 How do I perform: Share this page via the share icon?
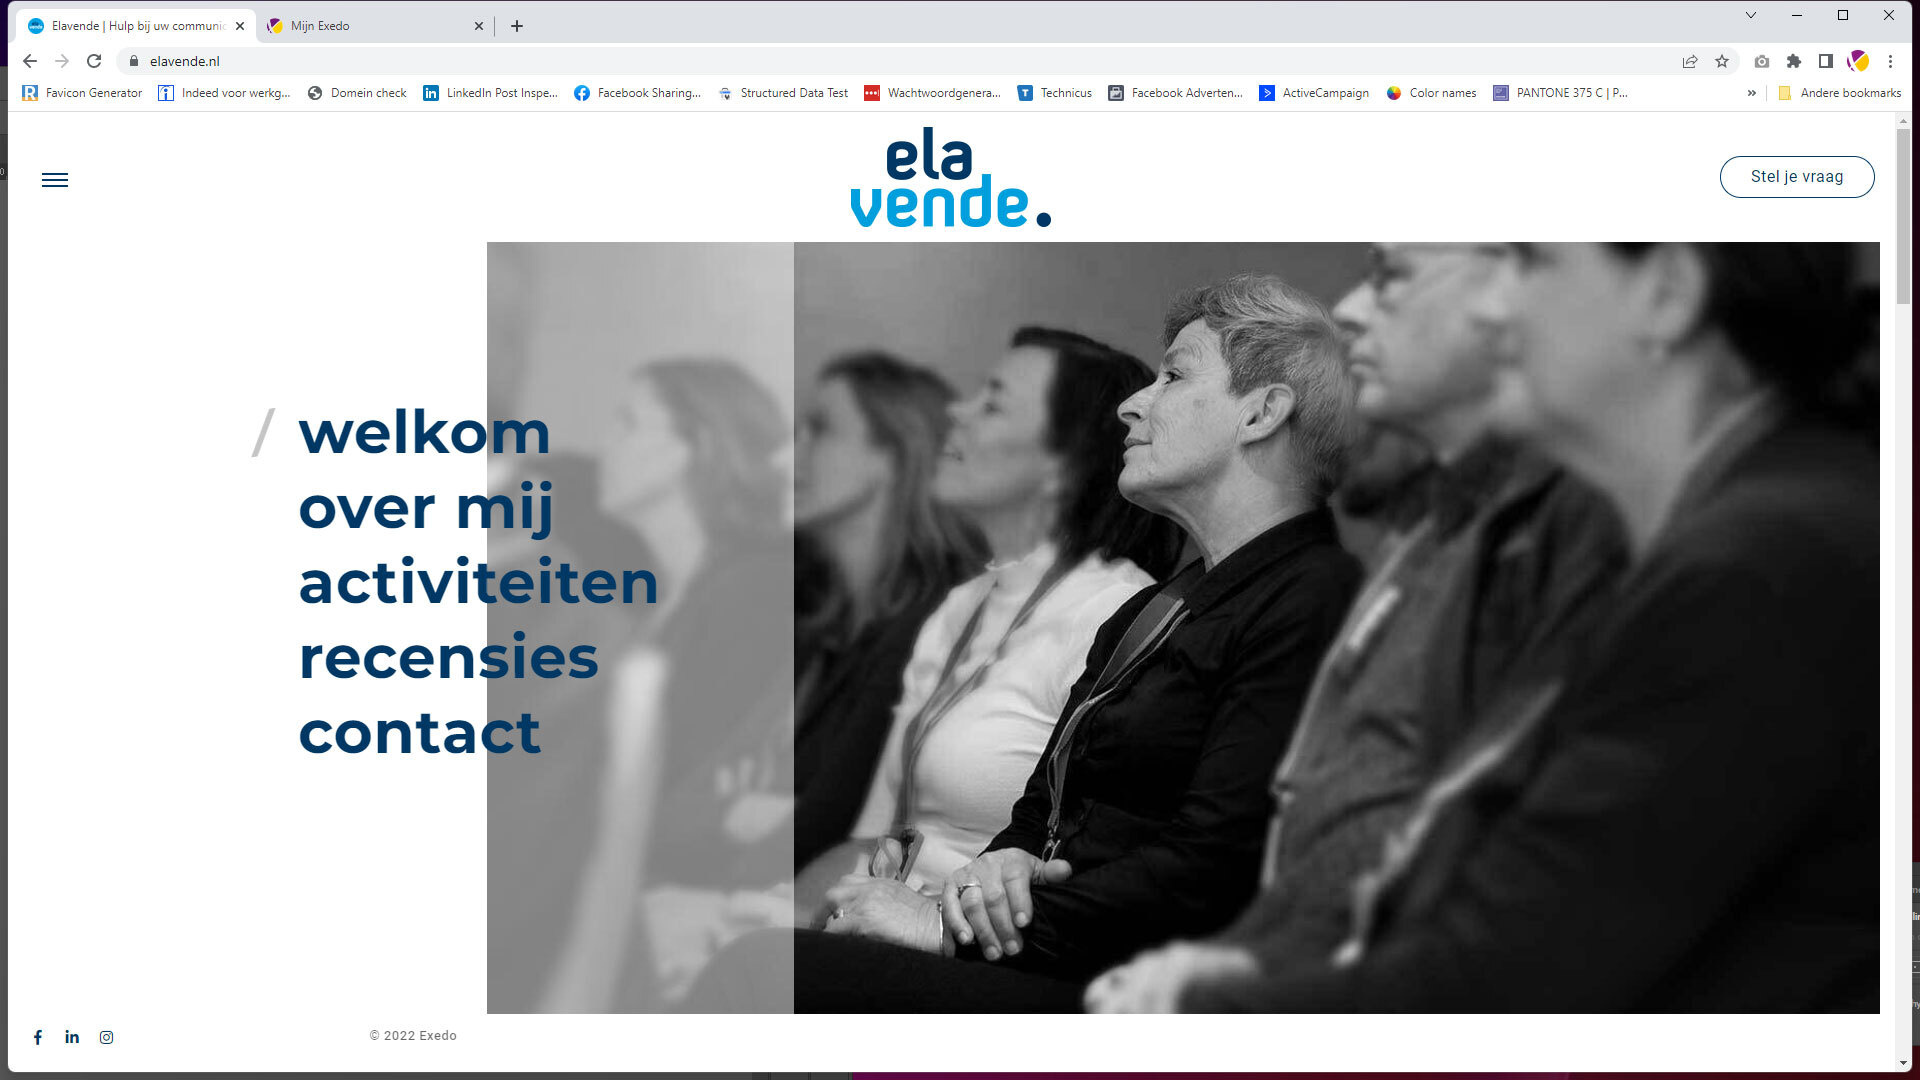click(x=1690, y=61)
